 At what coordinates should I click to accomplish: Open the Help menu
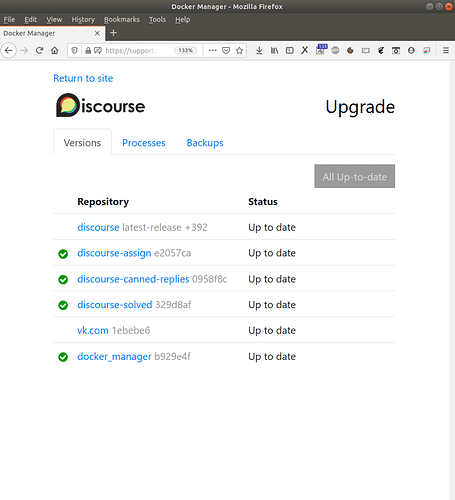[183, 20]
